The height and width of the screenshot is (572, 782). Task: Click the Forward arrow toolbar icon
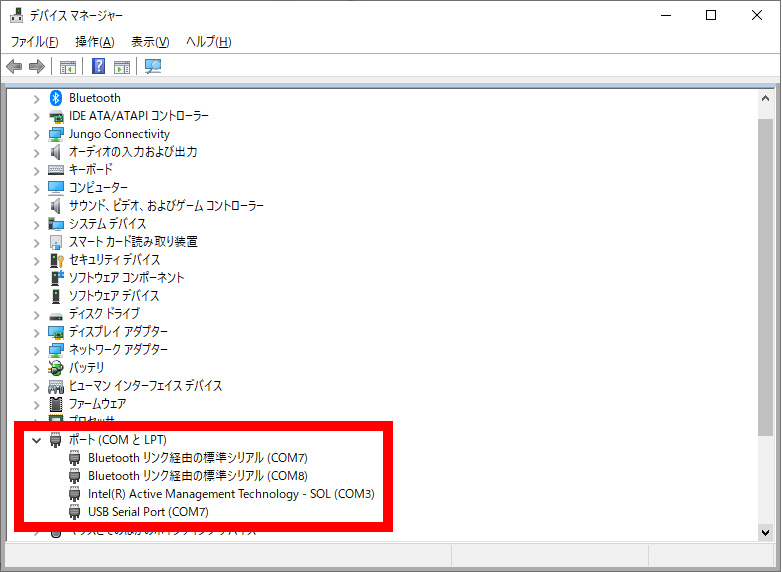click(x=37, y=67)
